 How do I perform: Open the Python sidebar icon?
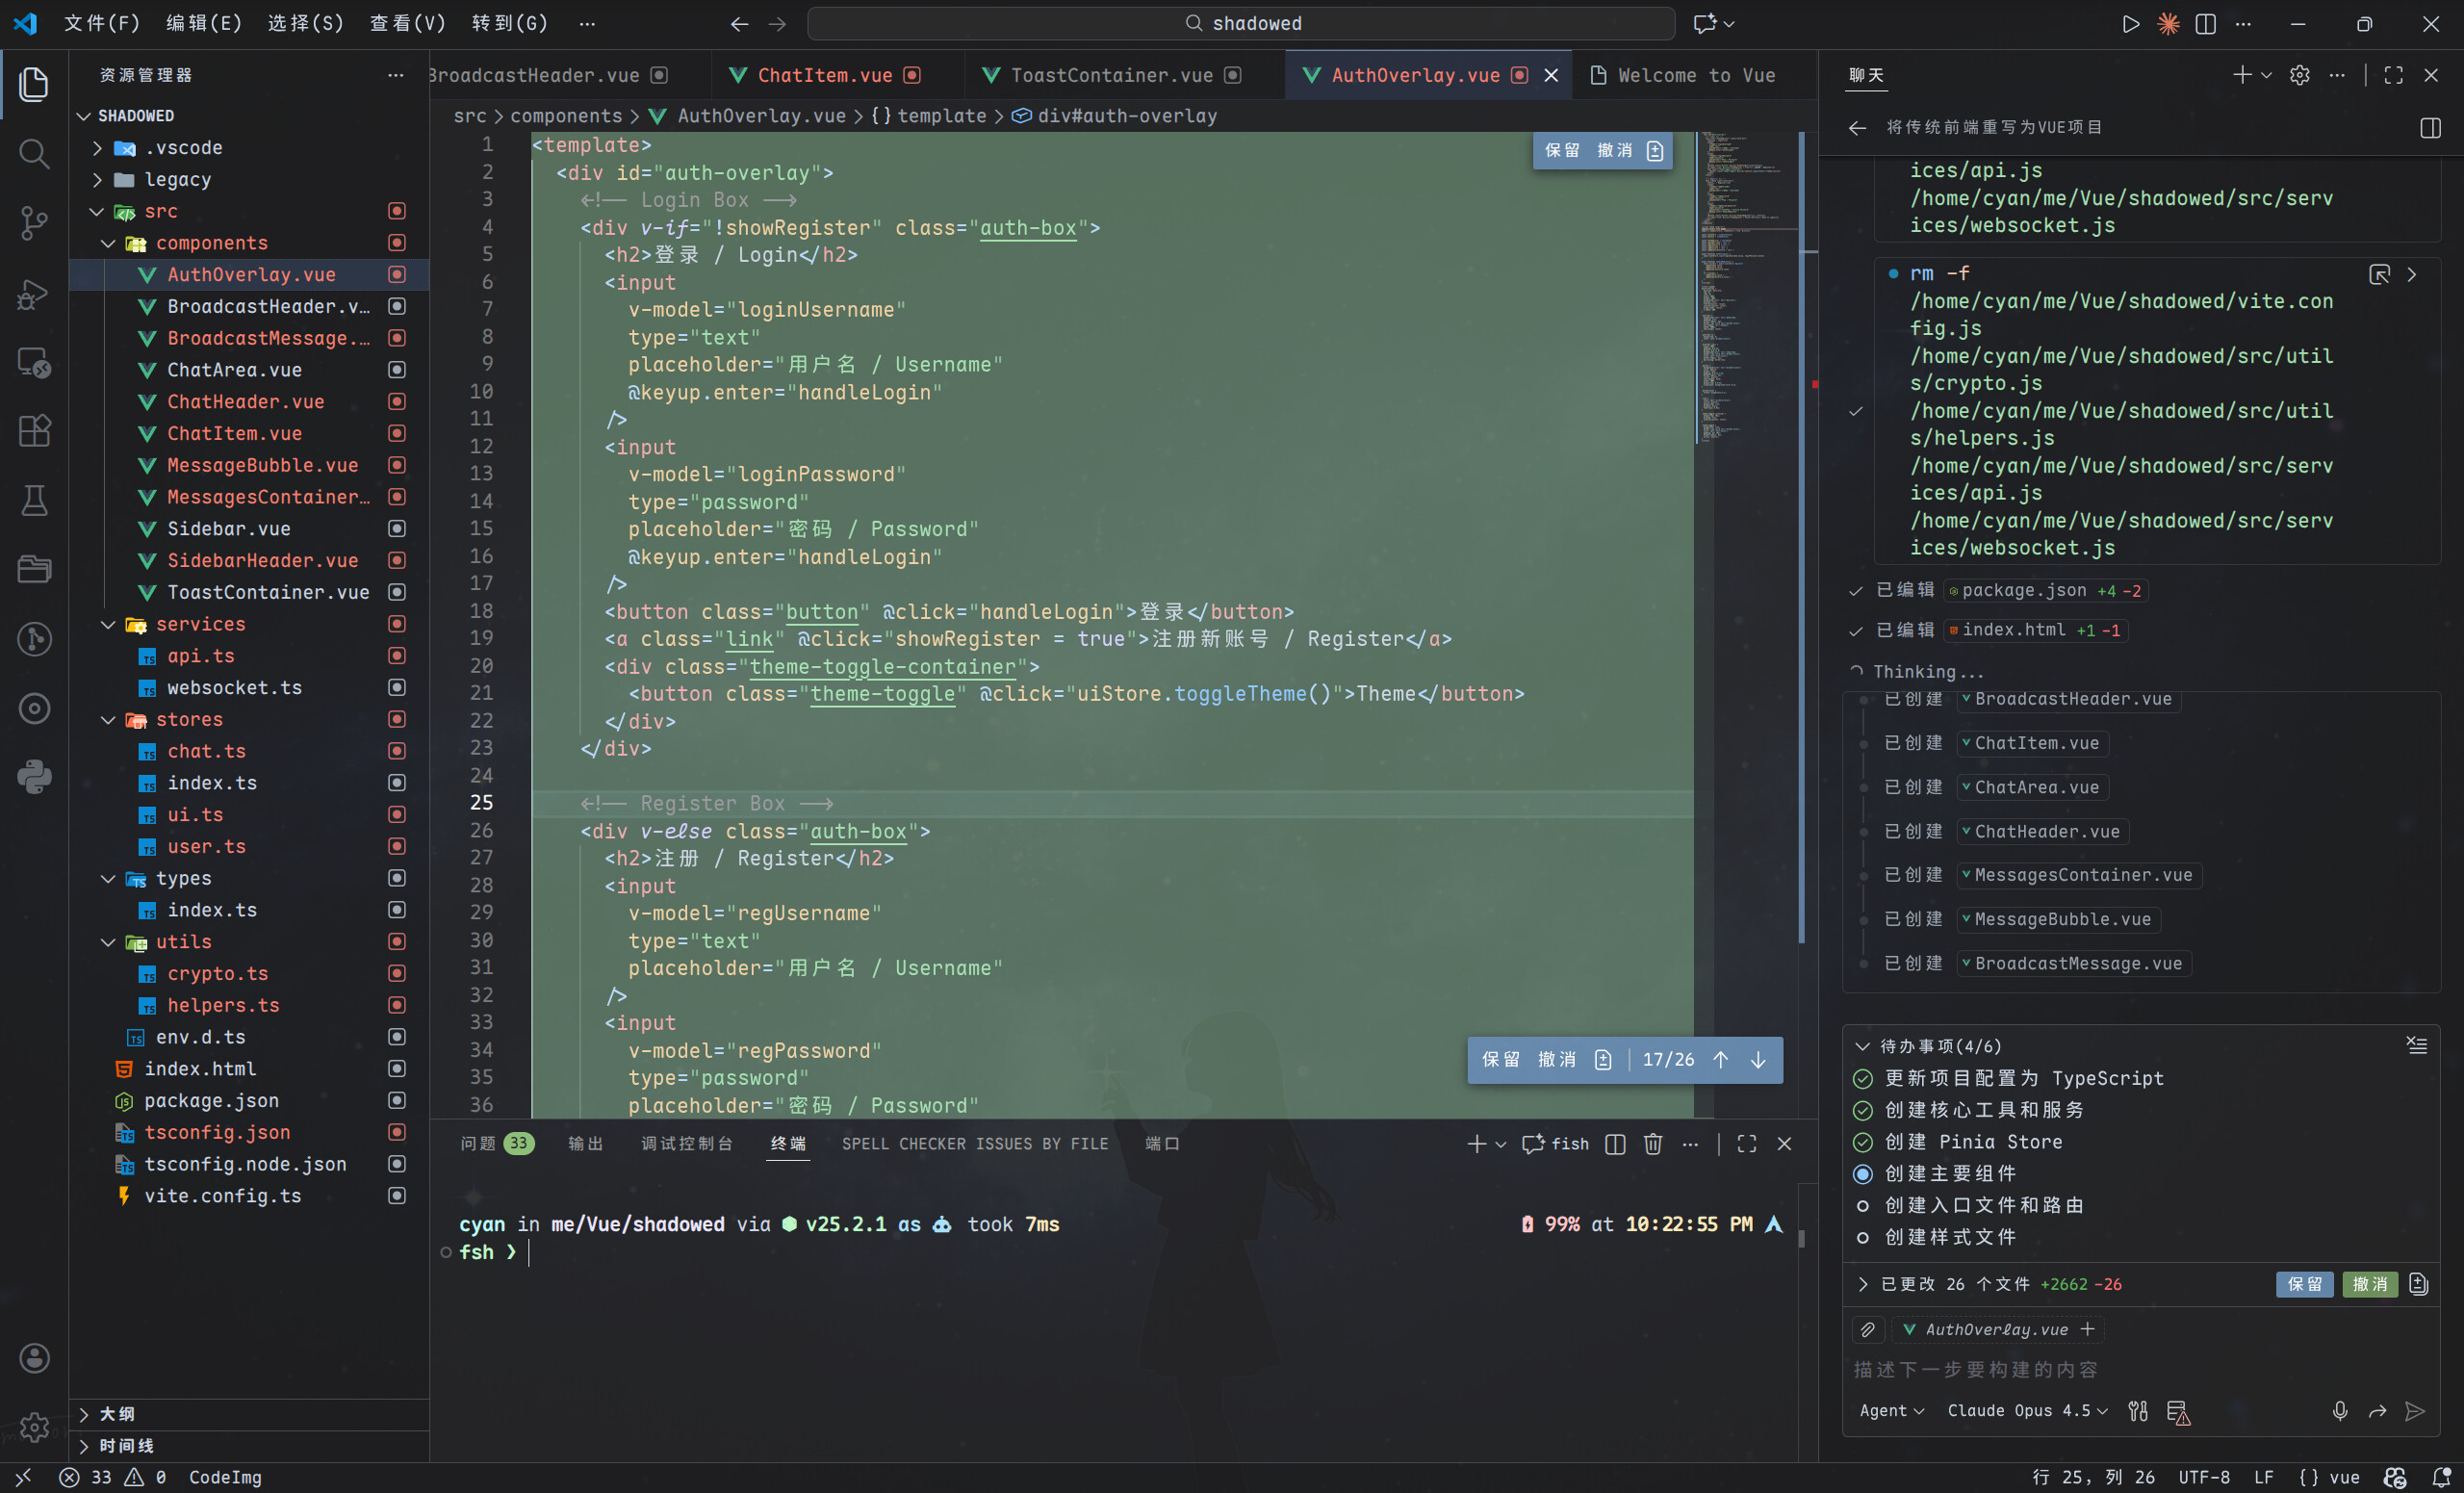[x=34, y=777]
